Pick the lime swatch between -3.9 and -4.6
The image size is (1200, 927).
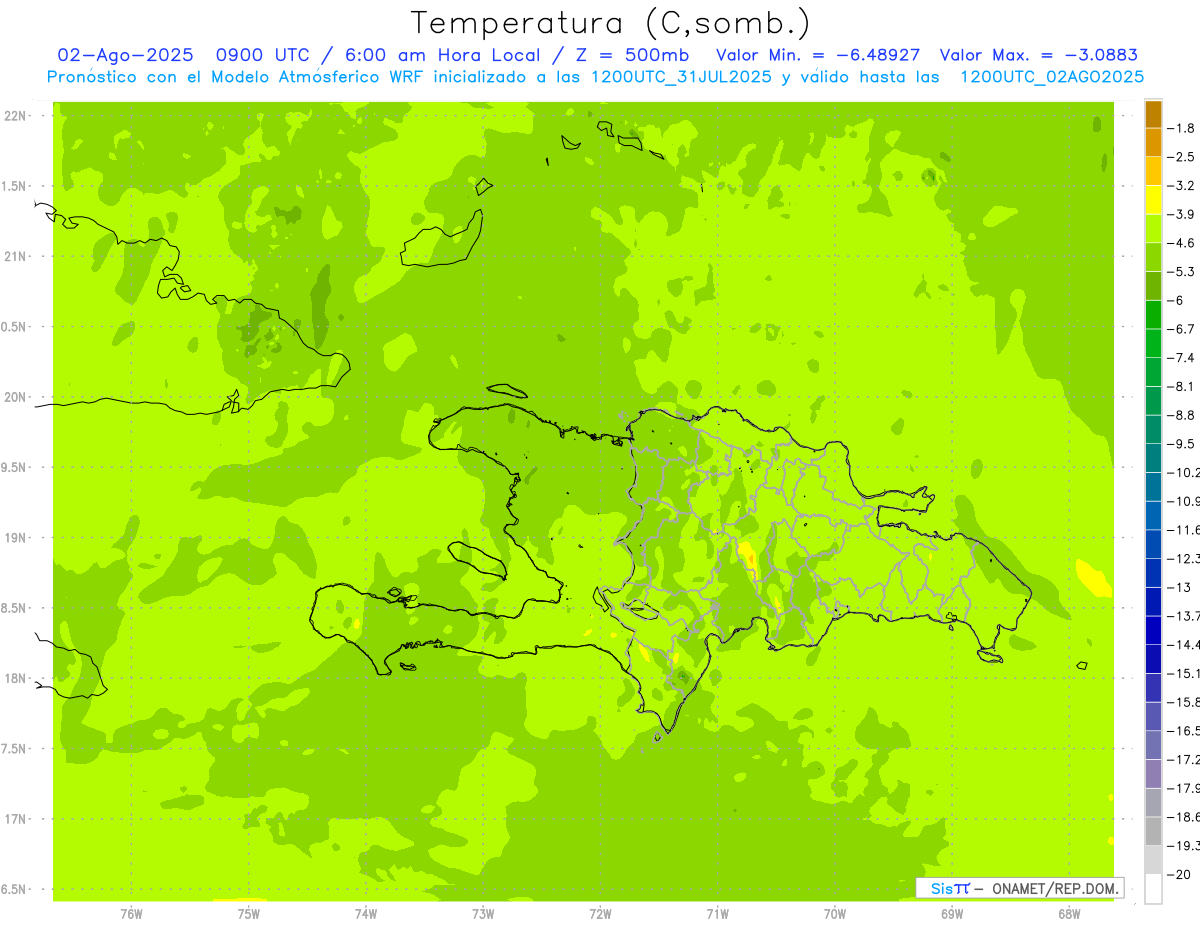[x=1153, y=229]
